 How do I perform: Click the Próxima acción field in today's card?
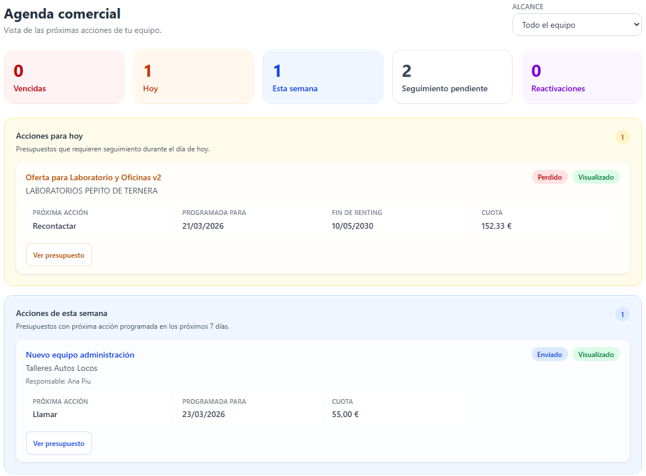pos(98,219)
